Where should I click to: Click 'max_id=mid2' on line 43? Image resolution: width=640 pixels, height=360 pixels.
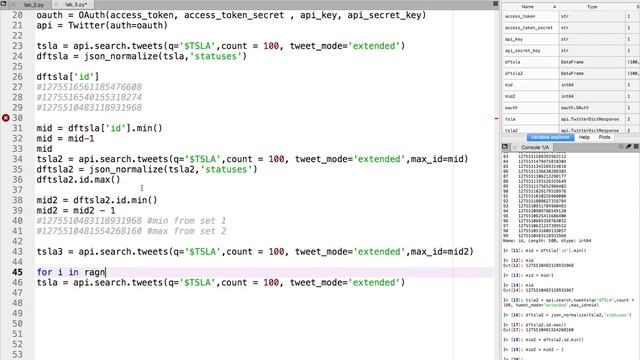tap(440, 252)
